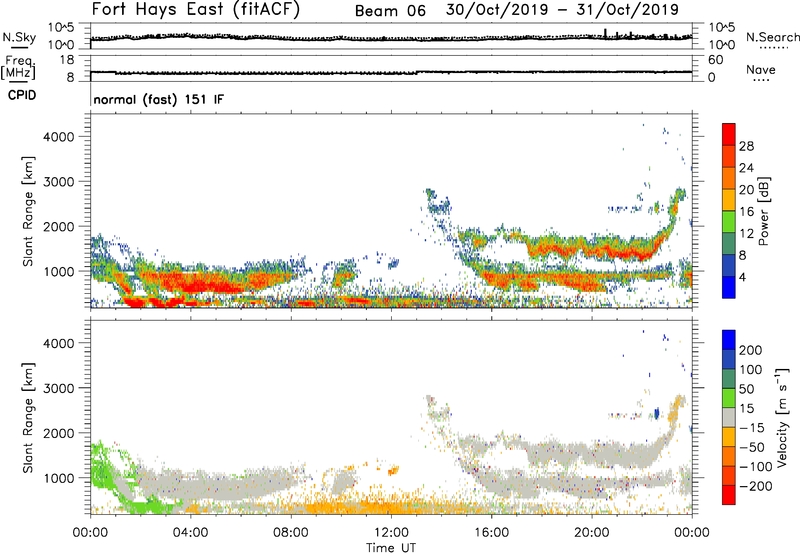Click the 'Time UT' axis title

click(391, 548)
